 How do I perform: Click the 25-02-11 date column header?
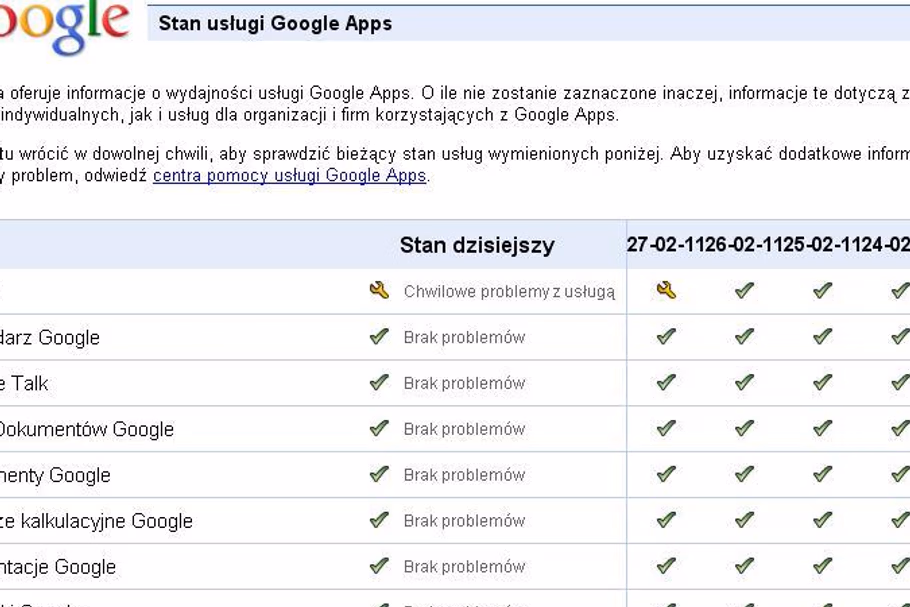tap(822, 245)
